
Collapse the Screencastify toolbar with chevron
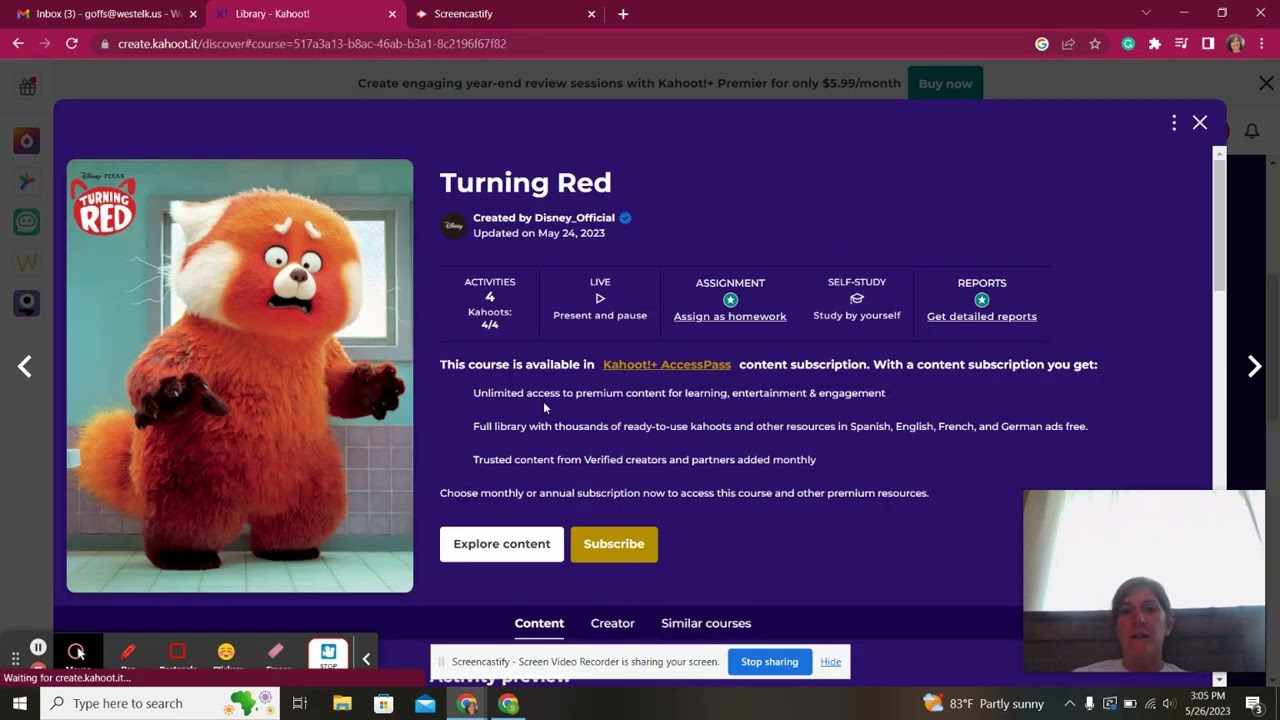point(366,658)
